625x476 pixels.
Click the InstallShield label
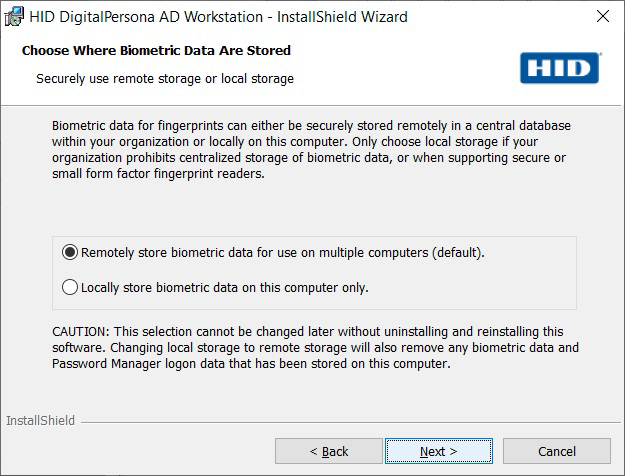tap(40, 421)
